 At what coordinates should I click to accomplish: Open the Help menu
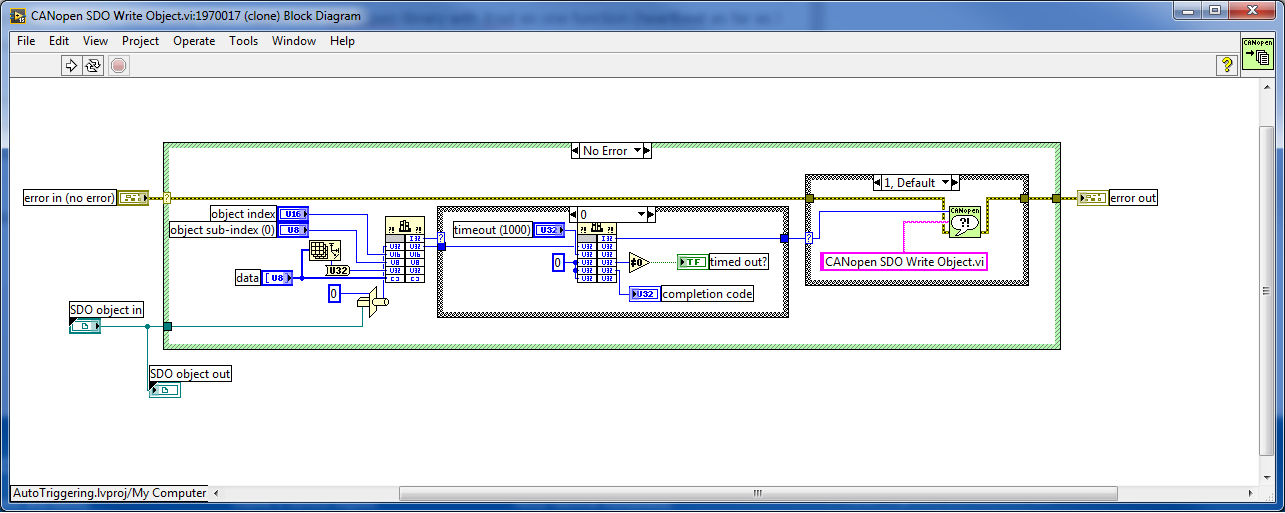coord(342,41)
